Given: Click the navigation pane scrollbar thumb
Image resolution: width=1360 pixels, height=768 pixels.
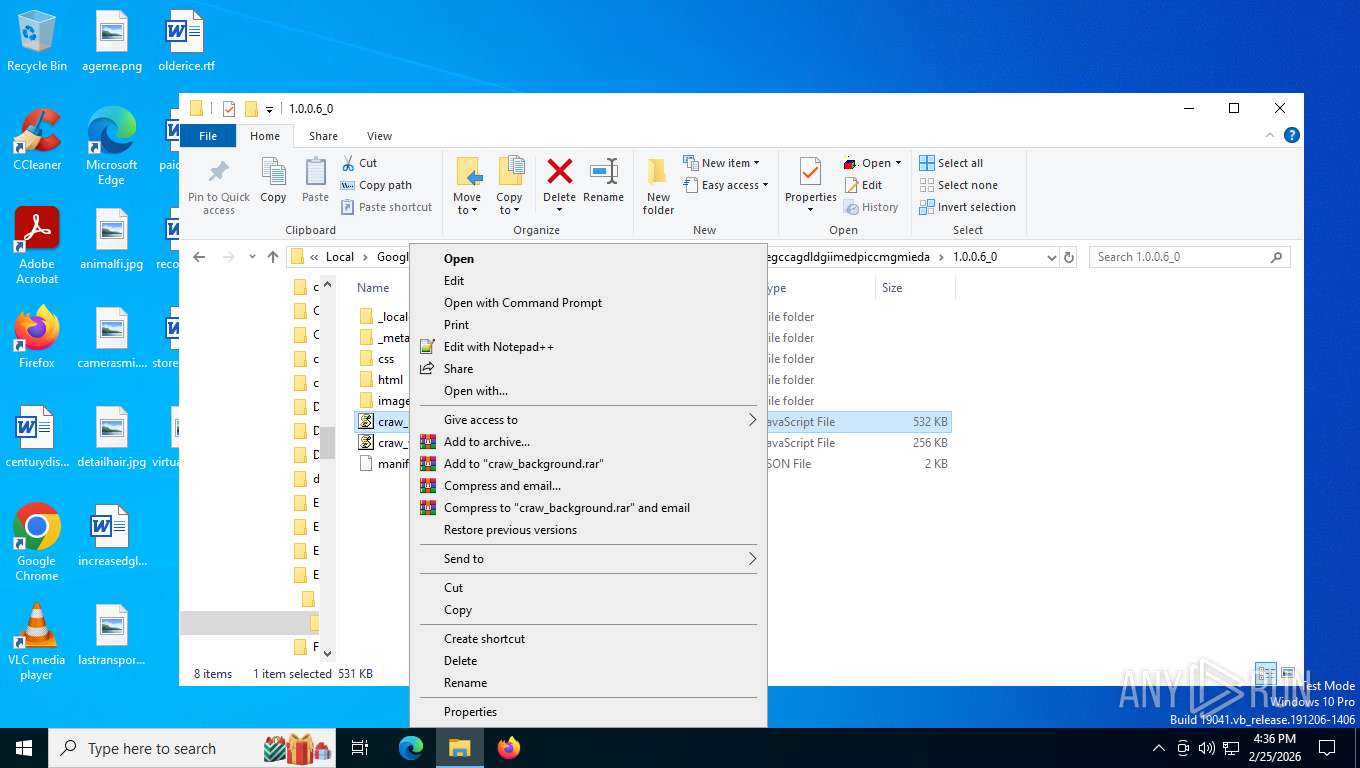Looking at the screenshot, I should pyautogui.click(x=327, y=441).
